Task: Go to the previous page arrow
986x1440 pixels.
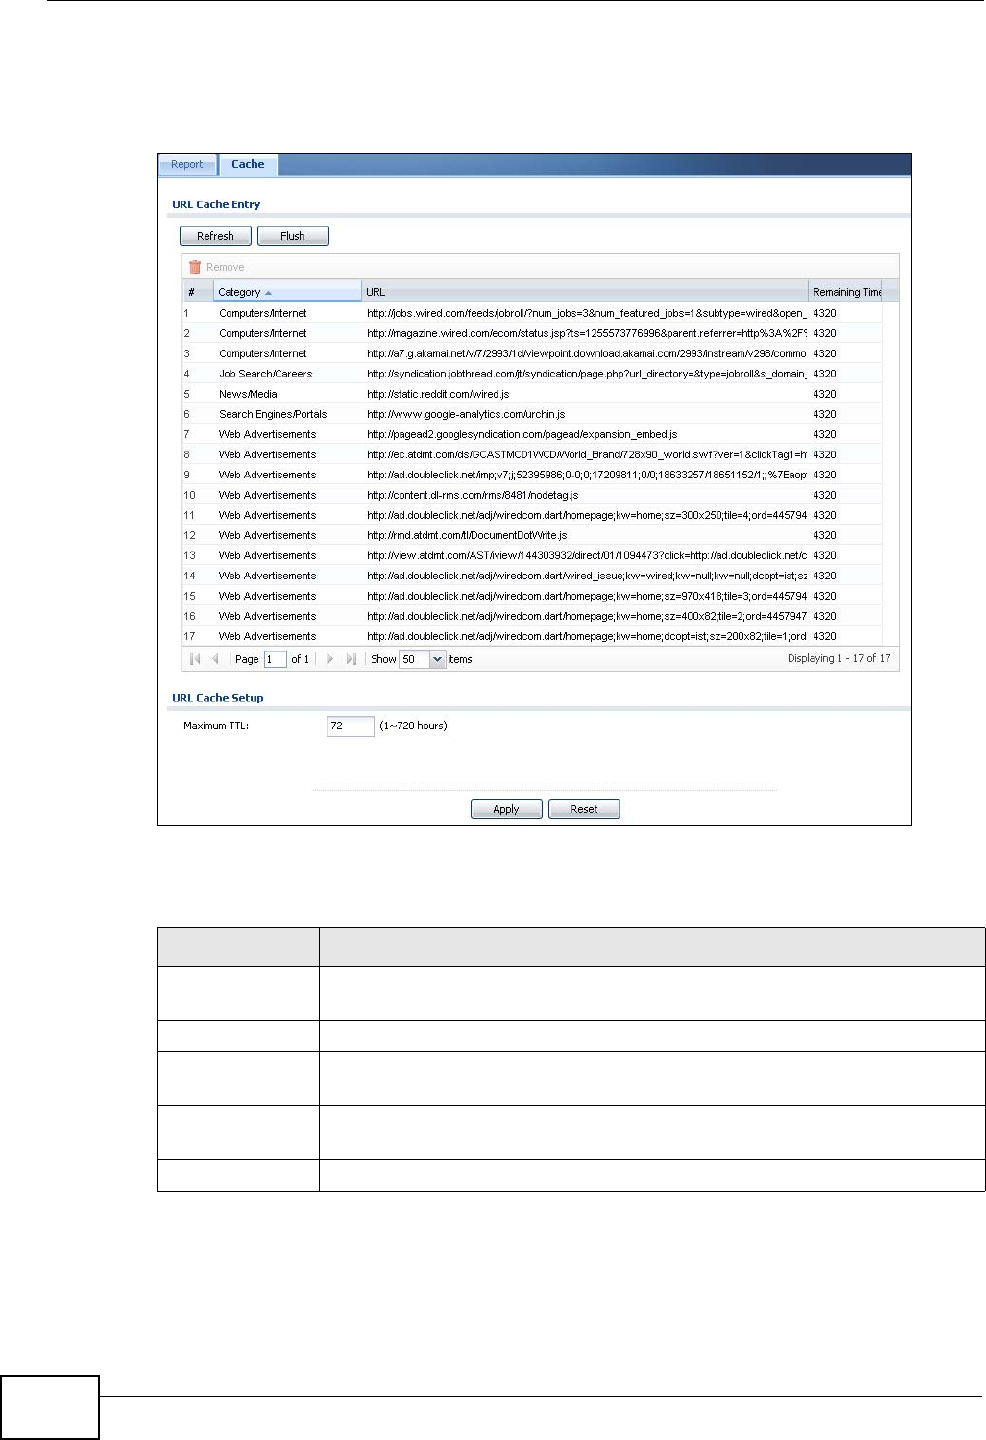Action: click(x=215, y=659)
